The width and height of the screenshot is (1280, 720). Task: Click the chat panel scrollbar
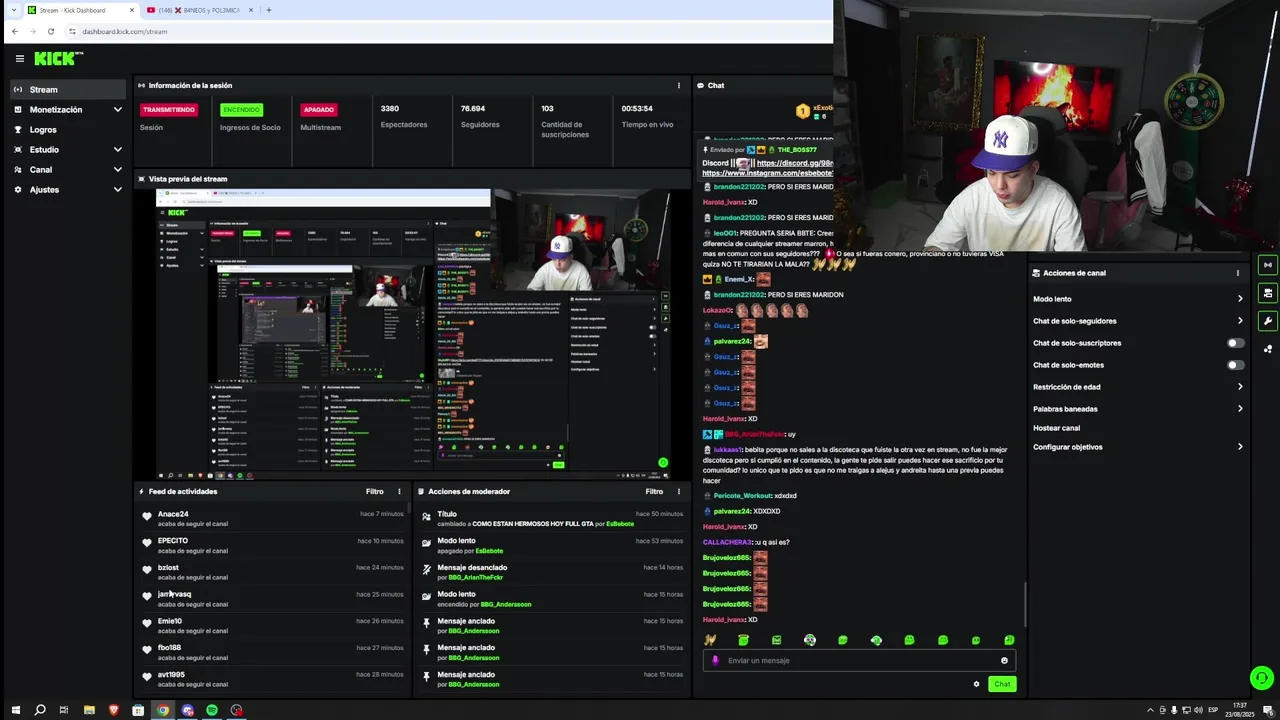[x=1025, y=604]
